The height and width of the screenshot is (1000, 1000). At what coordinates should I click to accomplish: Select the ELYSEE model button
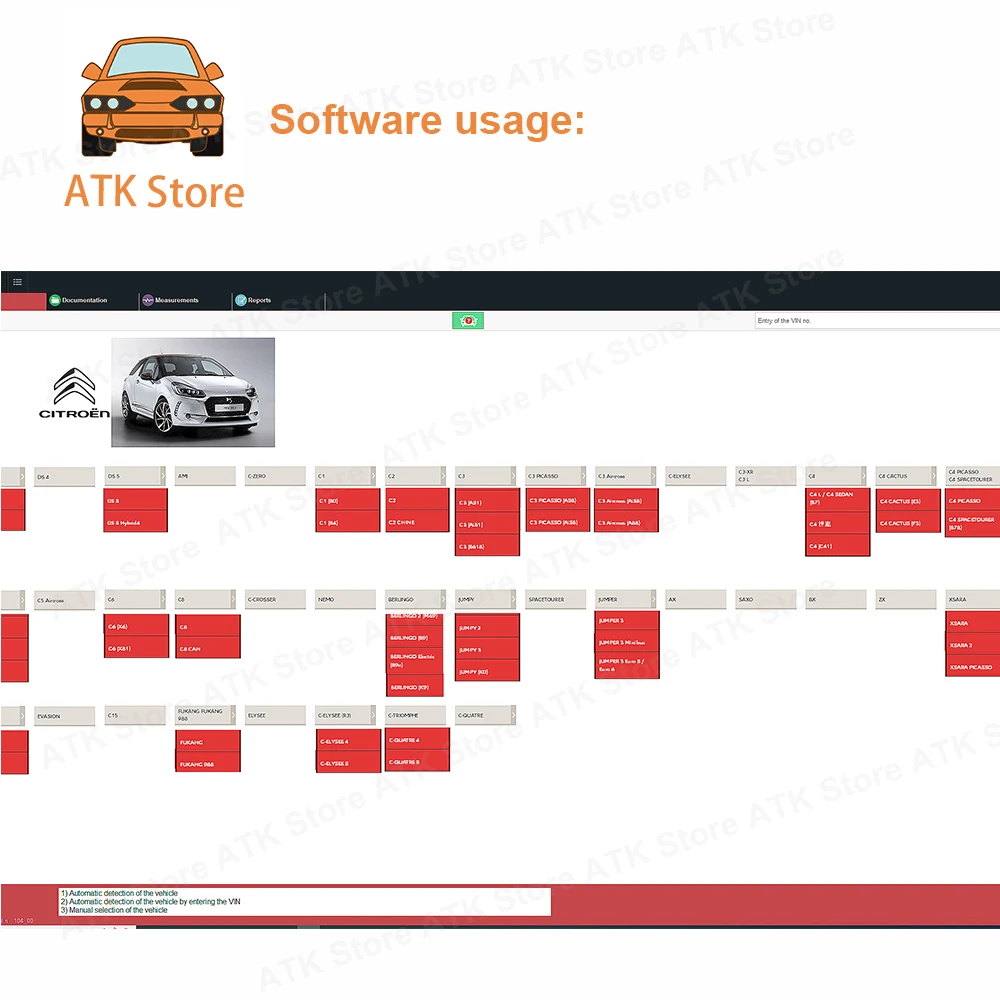pos(275,715)
